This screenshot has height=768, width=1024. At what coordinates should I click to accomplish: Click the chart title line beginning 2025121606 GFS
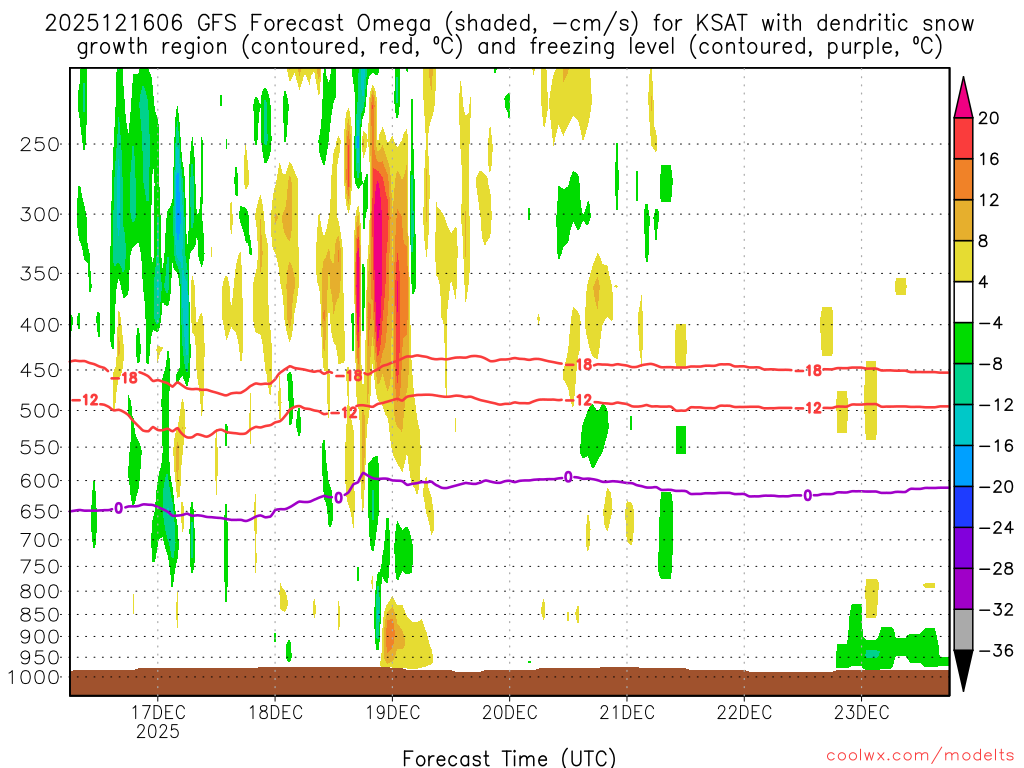(509, 23)
